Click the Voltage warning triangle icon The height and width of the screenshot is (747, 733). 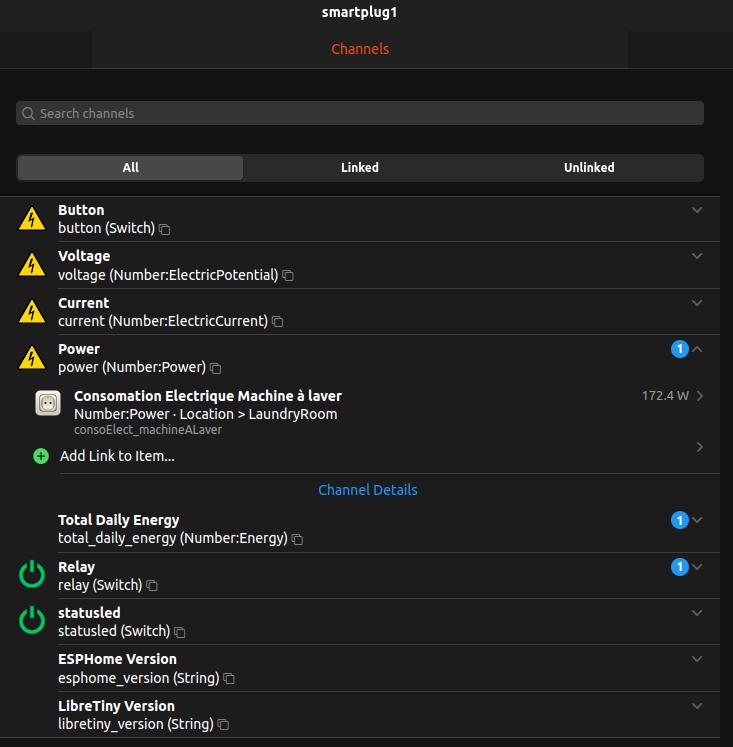[32, 265]
